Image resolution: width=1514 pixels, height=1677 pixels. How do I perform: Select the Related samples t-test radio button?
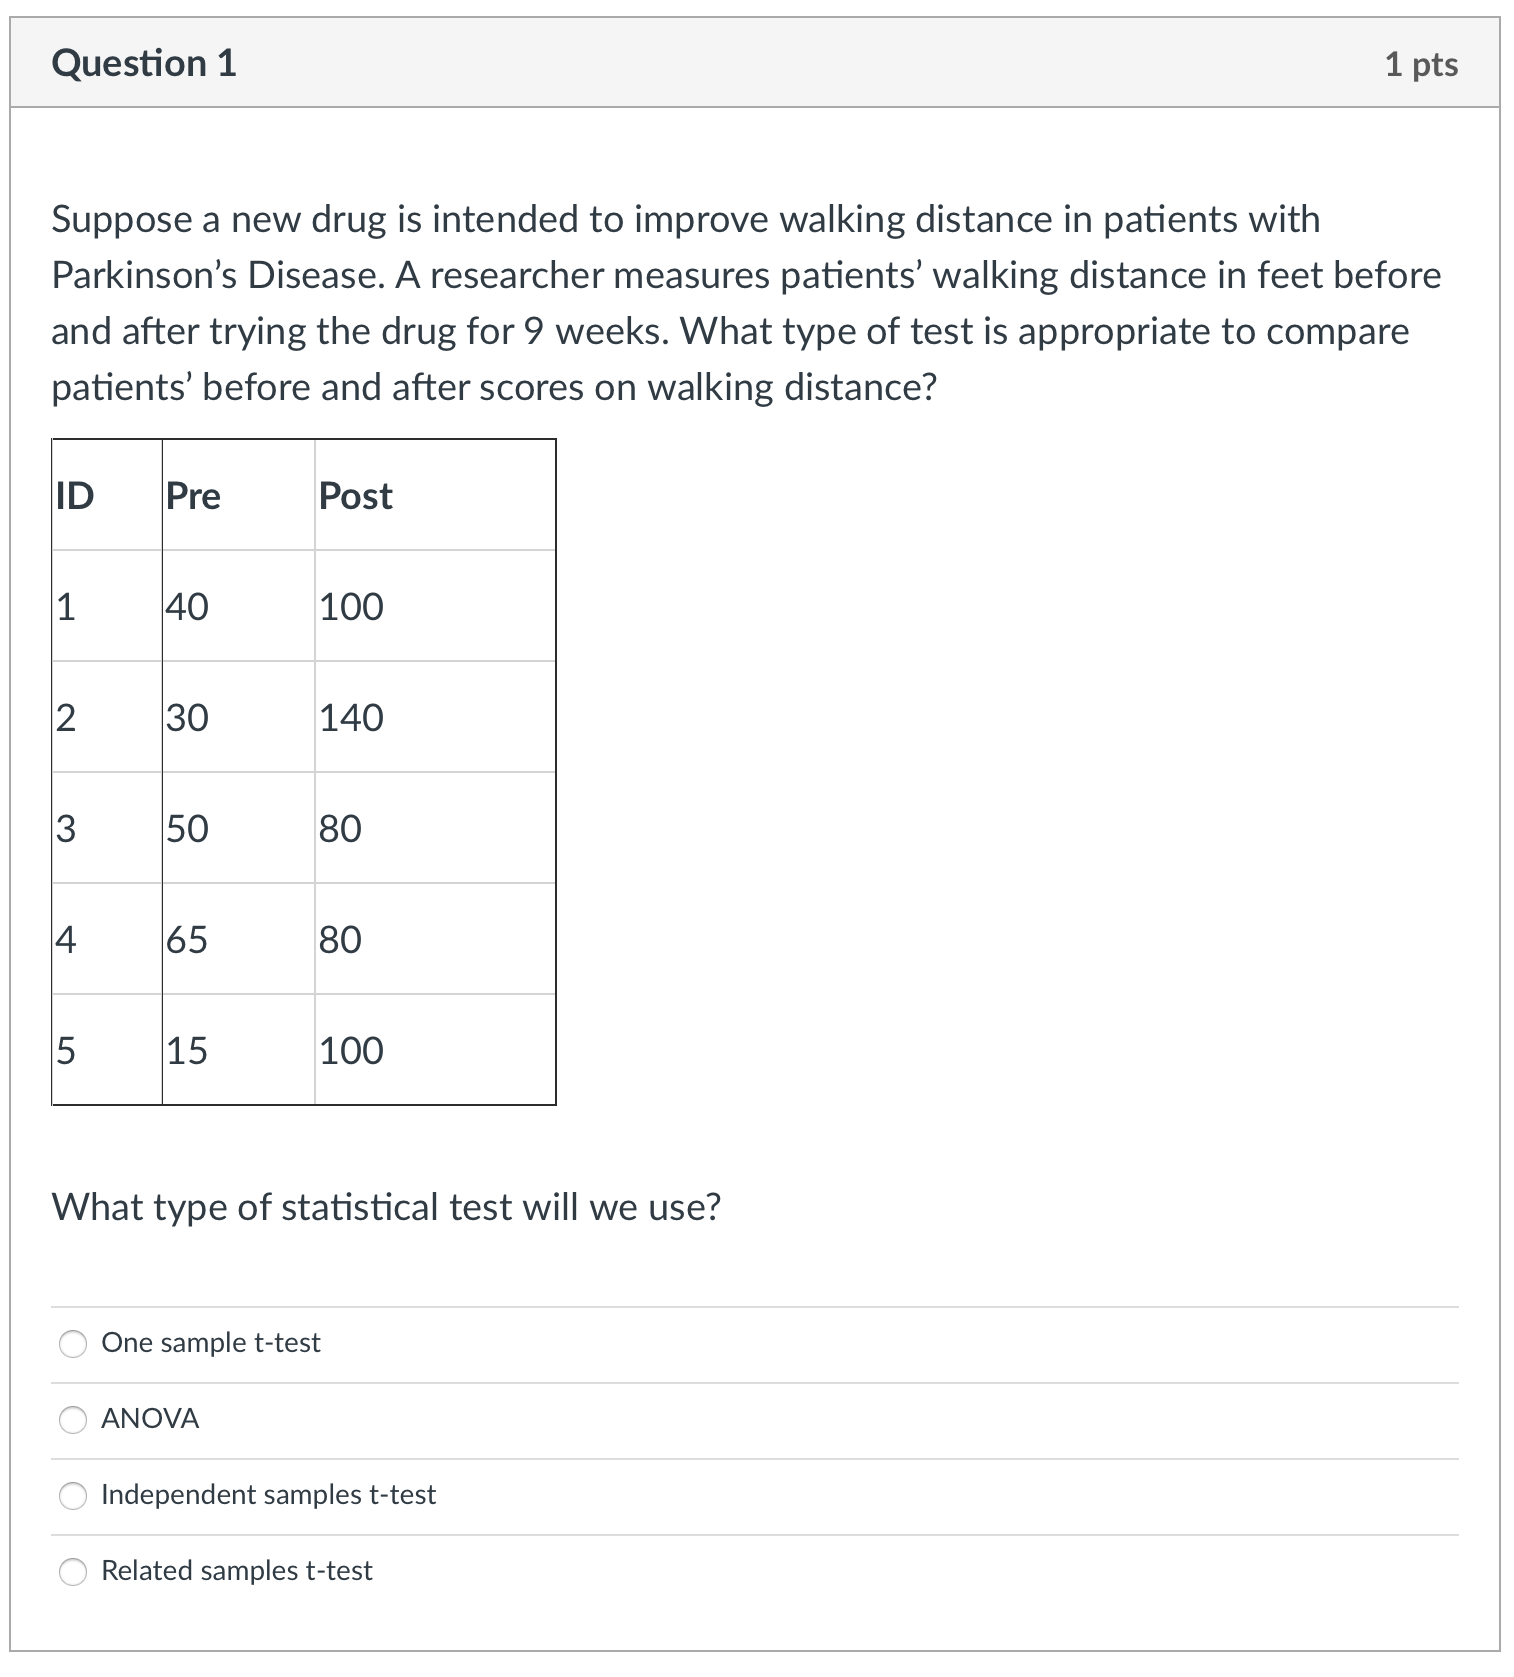(73, 1572)
